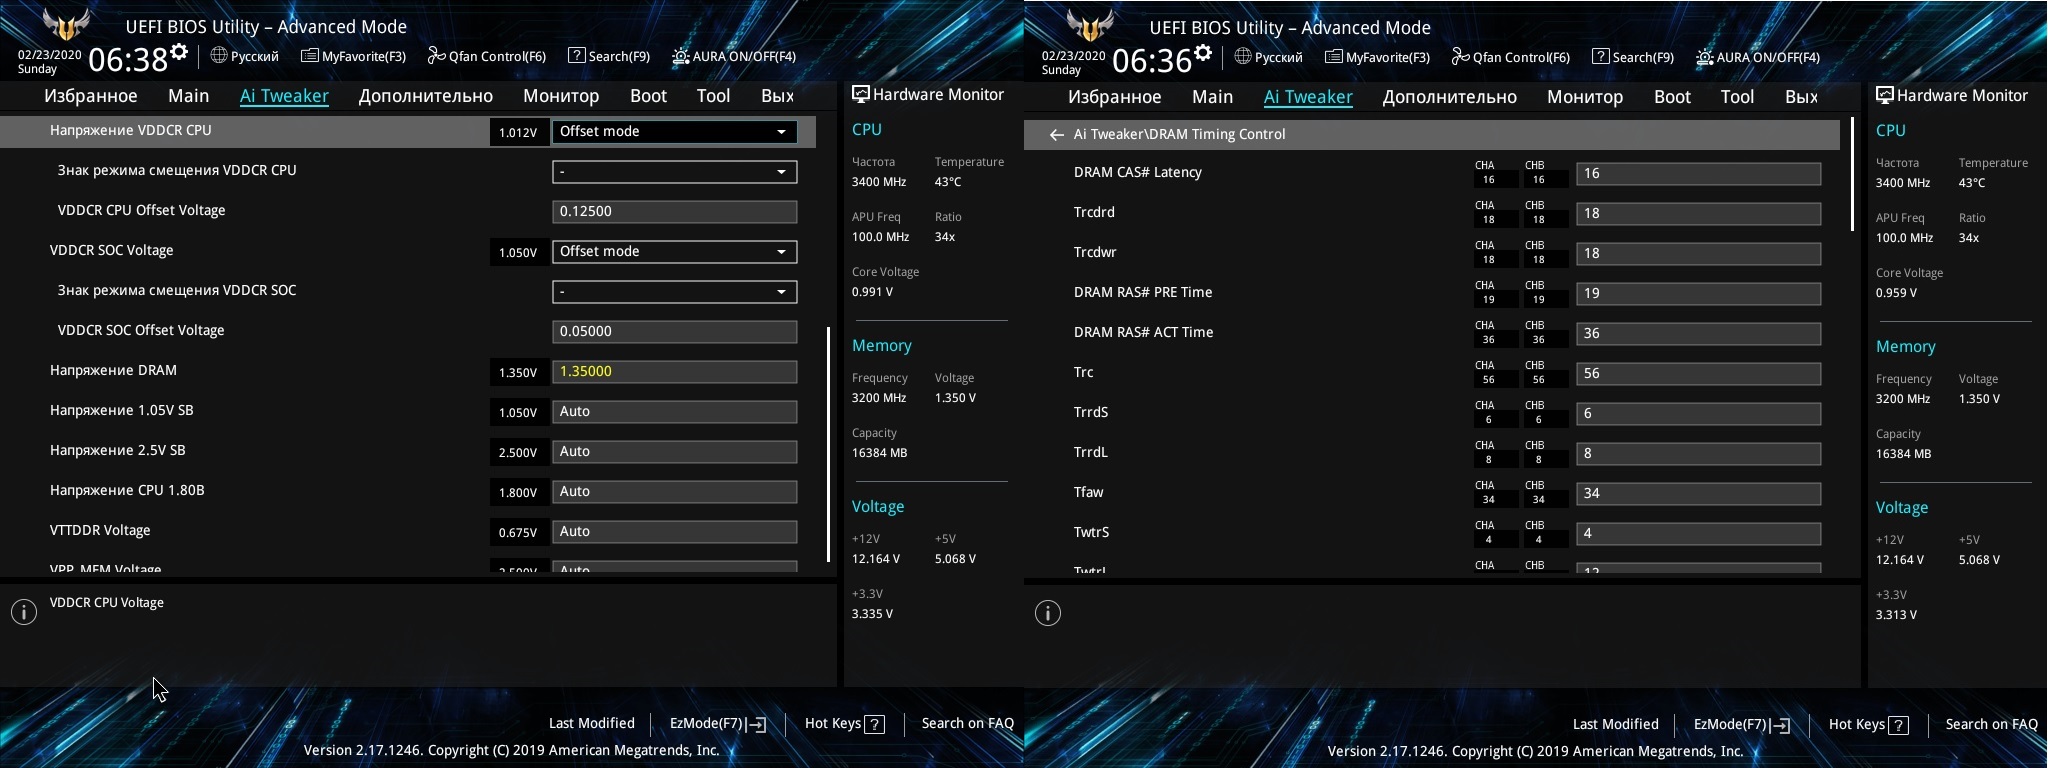Open Избранное tab on the voltage screen

click(91, 96)
